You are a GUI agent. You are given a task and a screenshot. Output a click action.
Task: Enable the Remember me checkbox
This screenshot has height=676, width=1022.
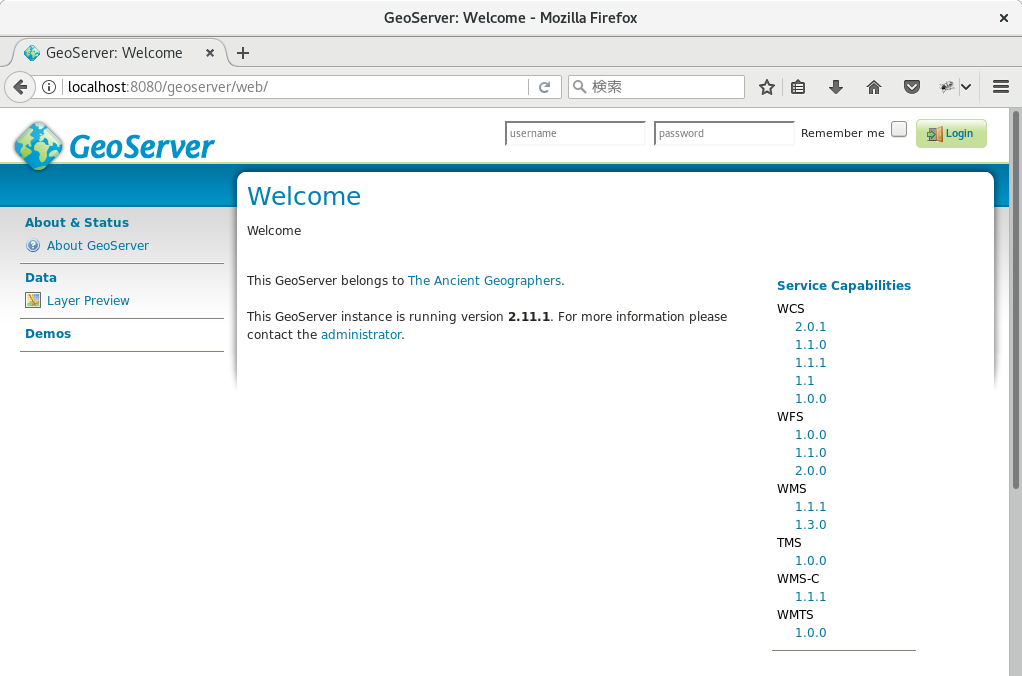(x=899, y=129)
